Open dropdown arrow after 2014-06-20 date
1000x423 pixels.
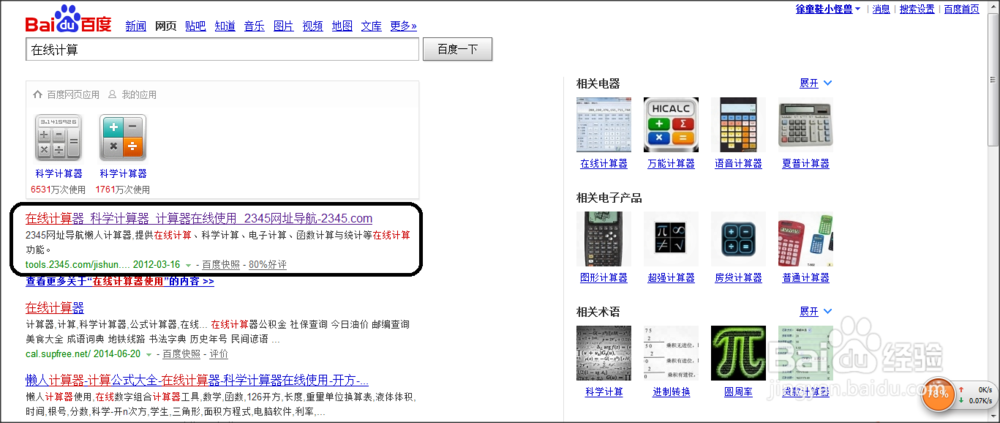tap(149, 354)
